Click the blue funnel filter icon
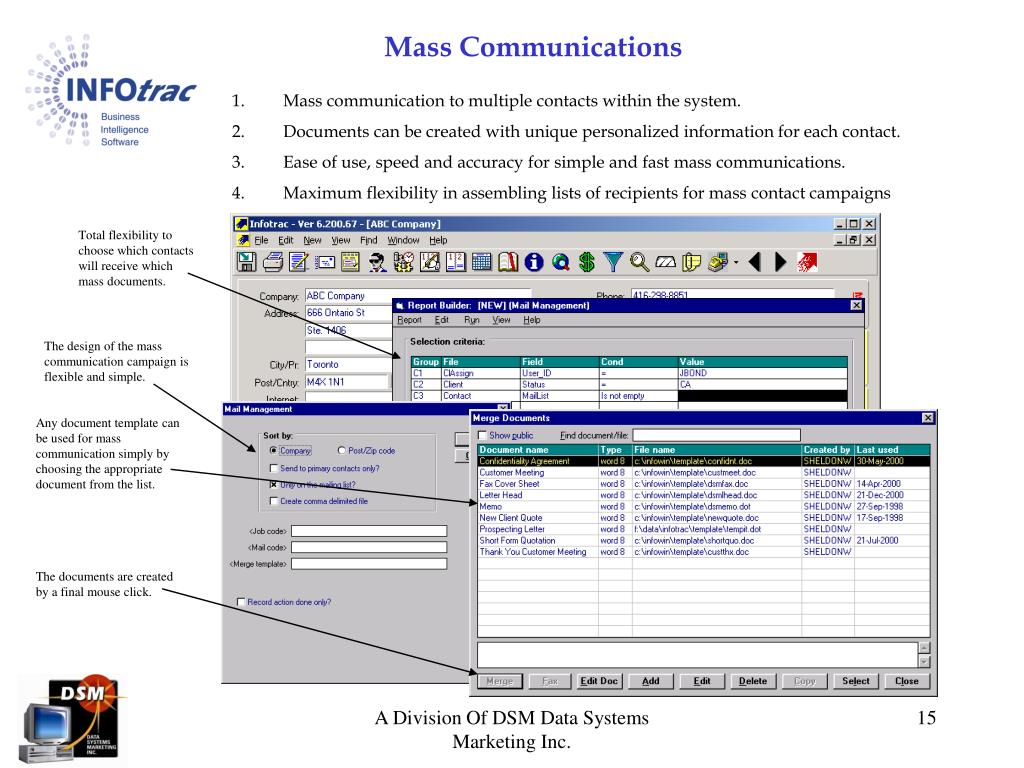Viewport: 1024px width, 768px height. tap(613, 262)
